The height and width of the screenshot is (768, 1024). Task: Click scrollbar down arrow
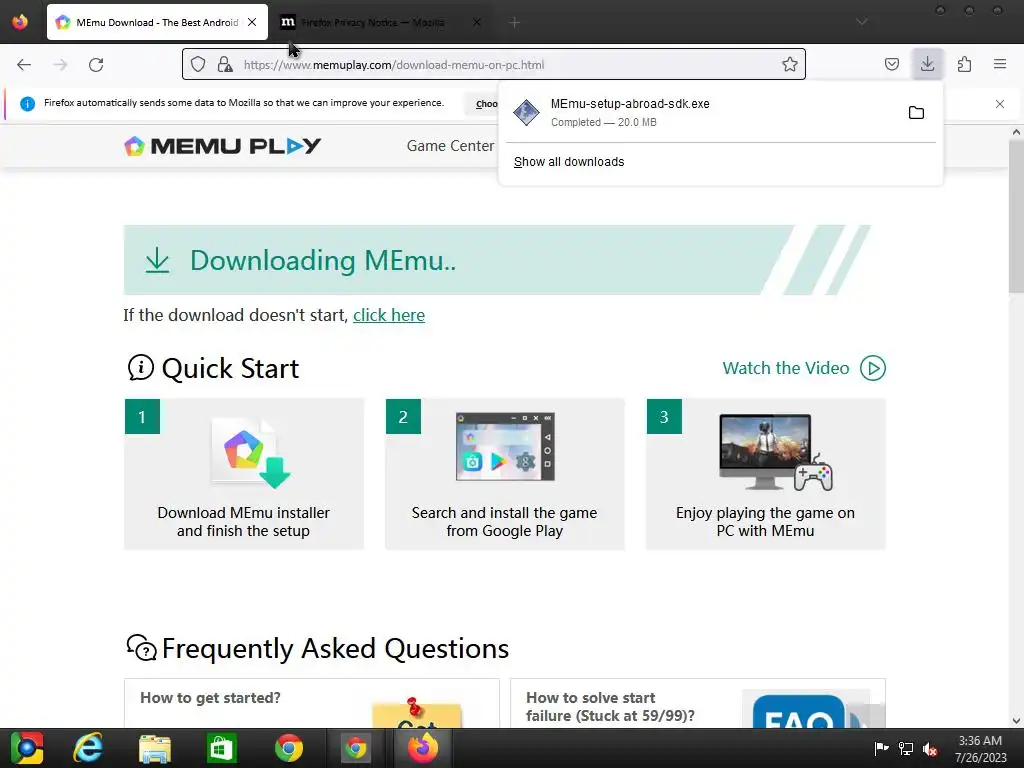pyautogui.click(x=1016, y=721)
